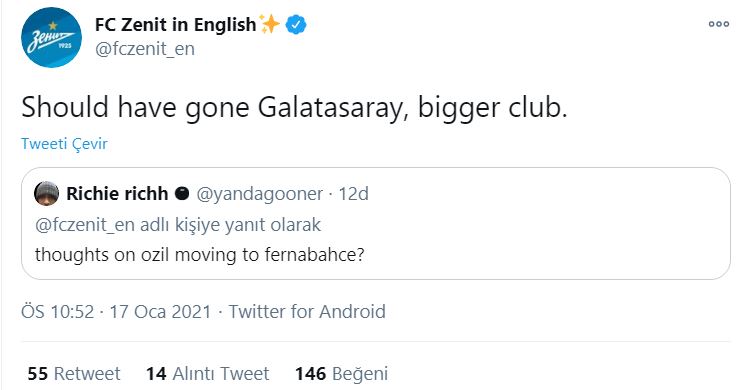Open Richie richh display name
The width and height of the screenshot is (749, 390).
pyautogui.click(x=117, y=194)
